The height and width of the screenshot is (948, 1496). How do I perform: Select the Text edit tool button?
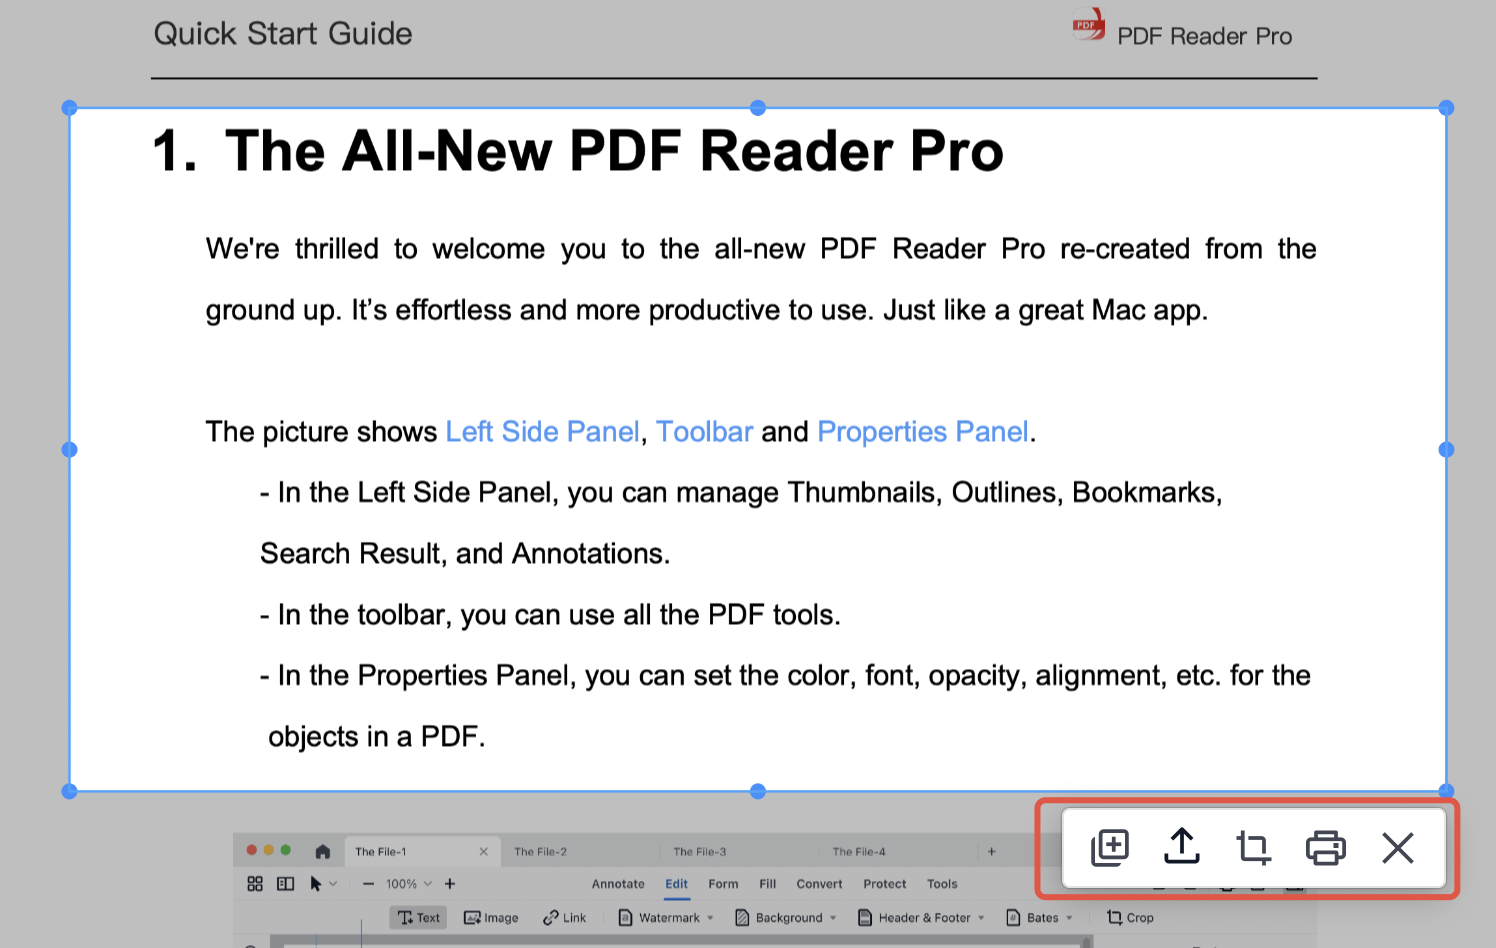click(x=419, y=918)
